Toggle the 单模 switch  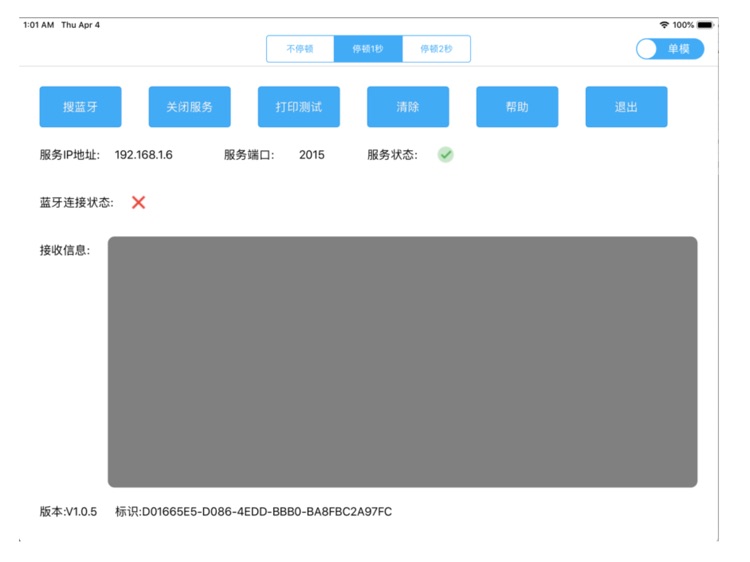670,49
